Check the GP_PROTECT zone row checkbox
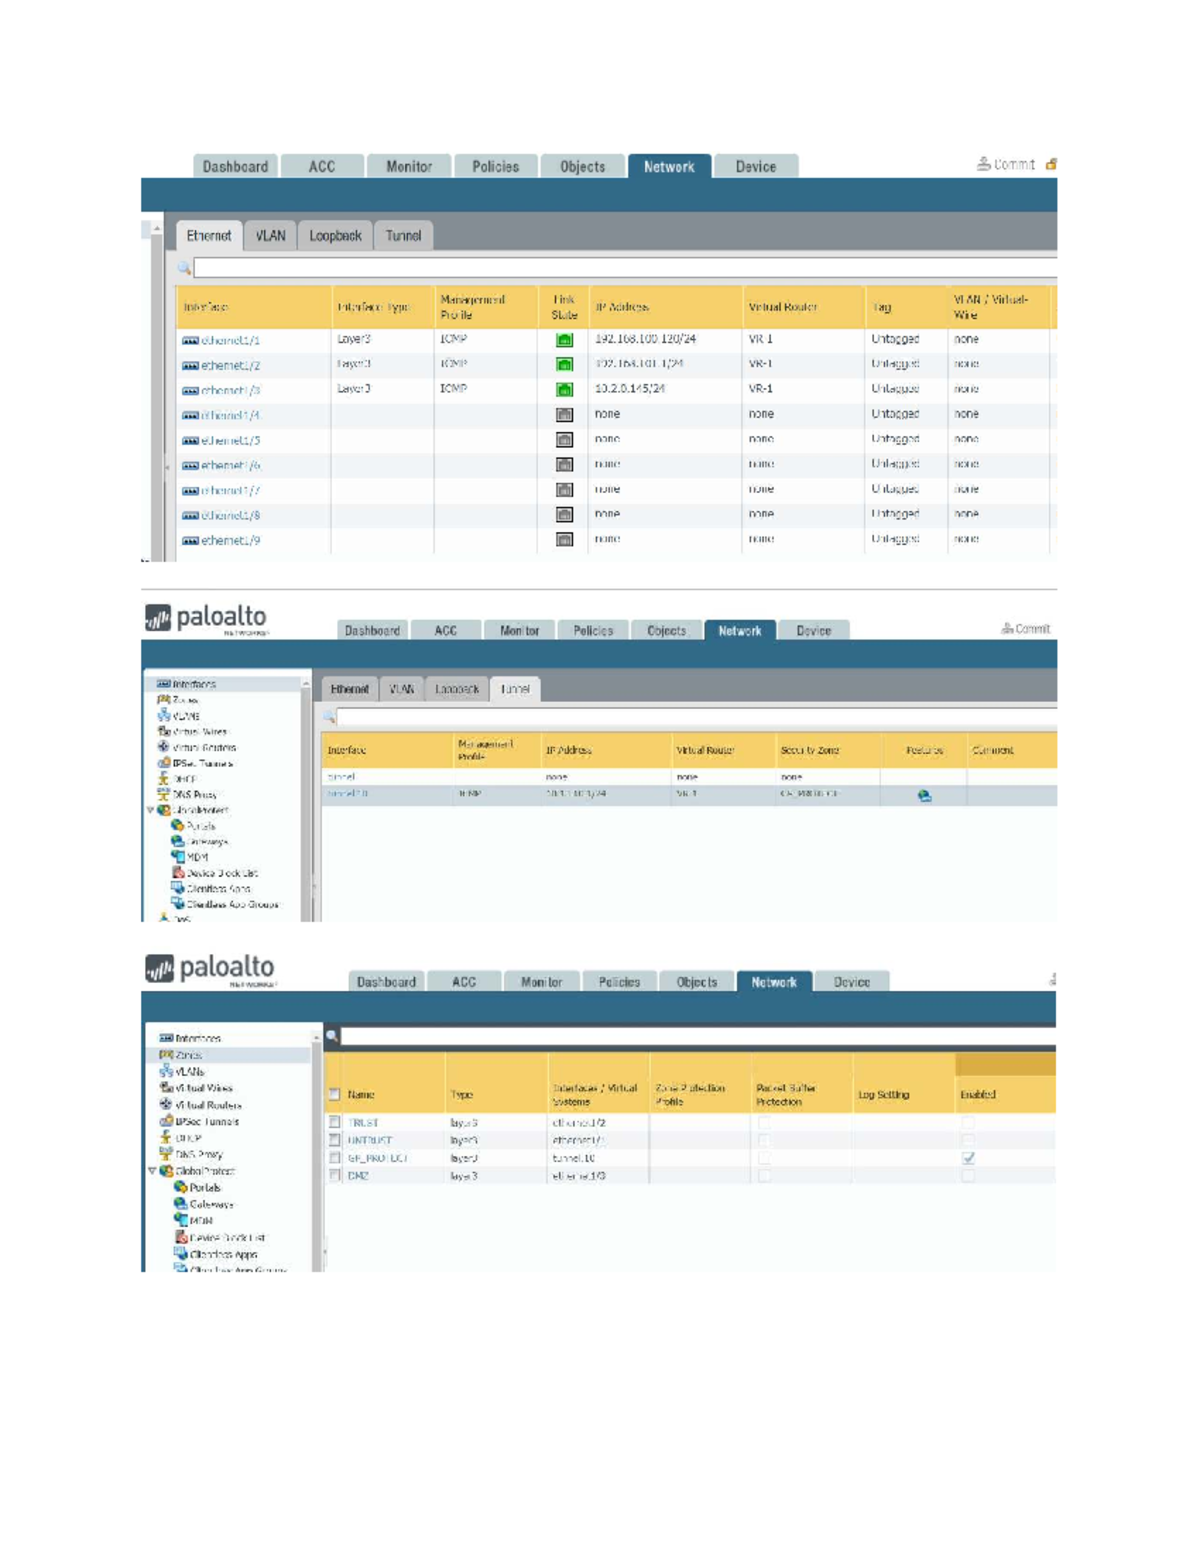 (x=335, y=1158)
